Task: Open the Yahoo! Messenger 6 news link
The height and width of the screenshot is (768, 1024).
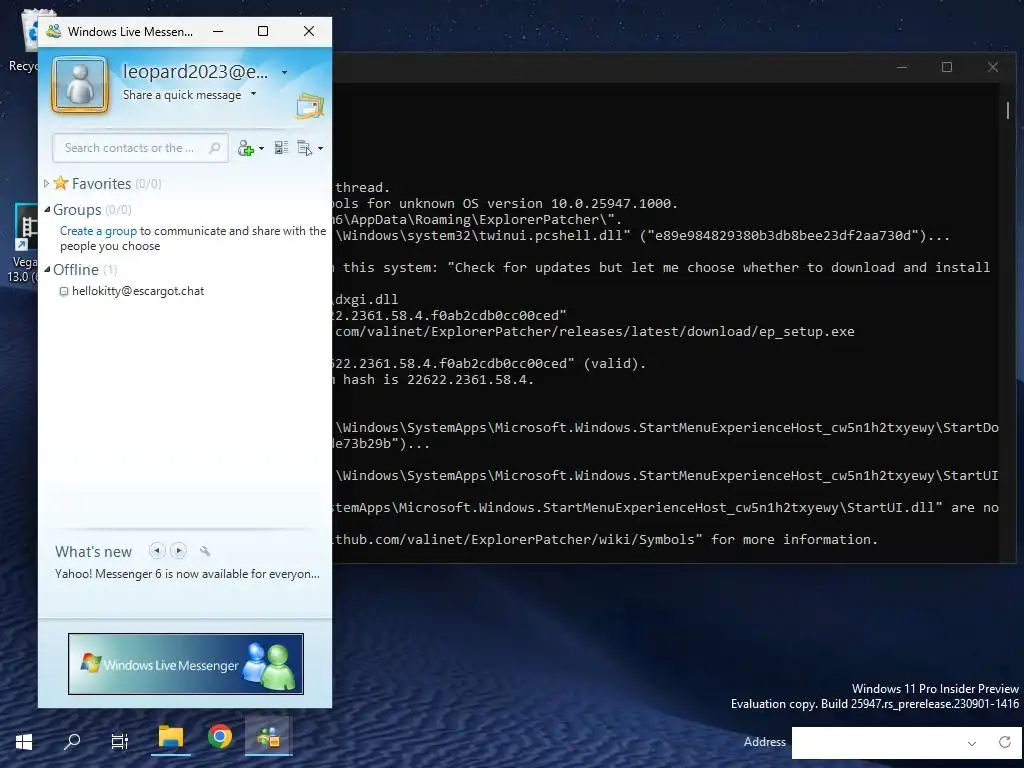Action: (x=187, y=574)
